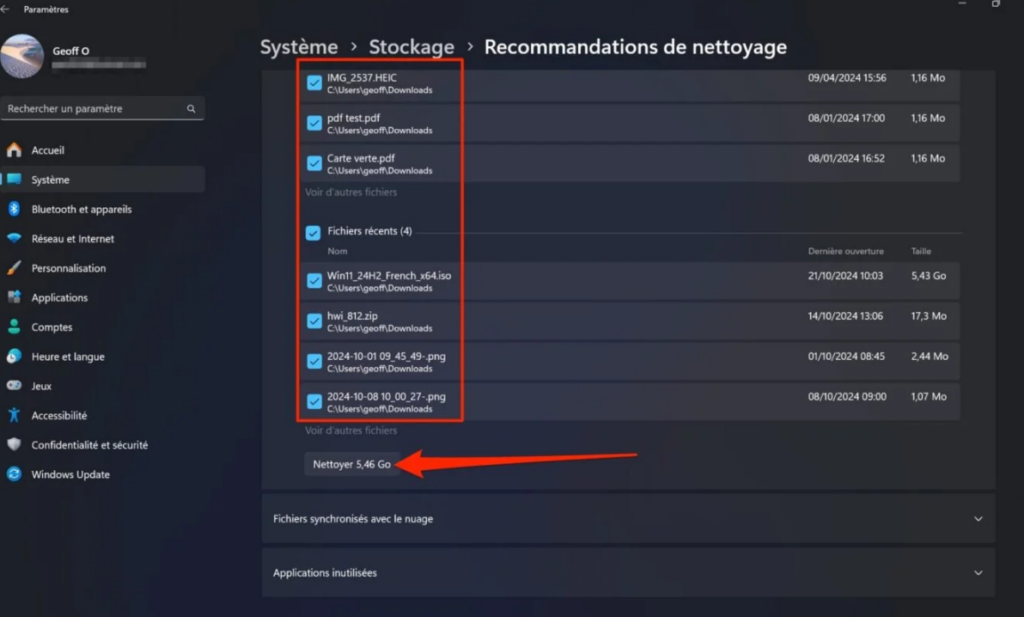Open Heure et langue settings
This screenshot has width=1024, height=617.
67,357
